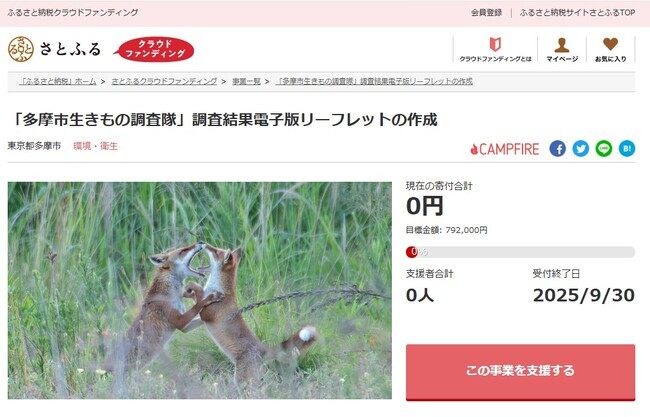This screenshot has width=650, height=417.
Task: Click この事業を支援する button
Action: 520,372
